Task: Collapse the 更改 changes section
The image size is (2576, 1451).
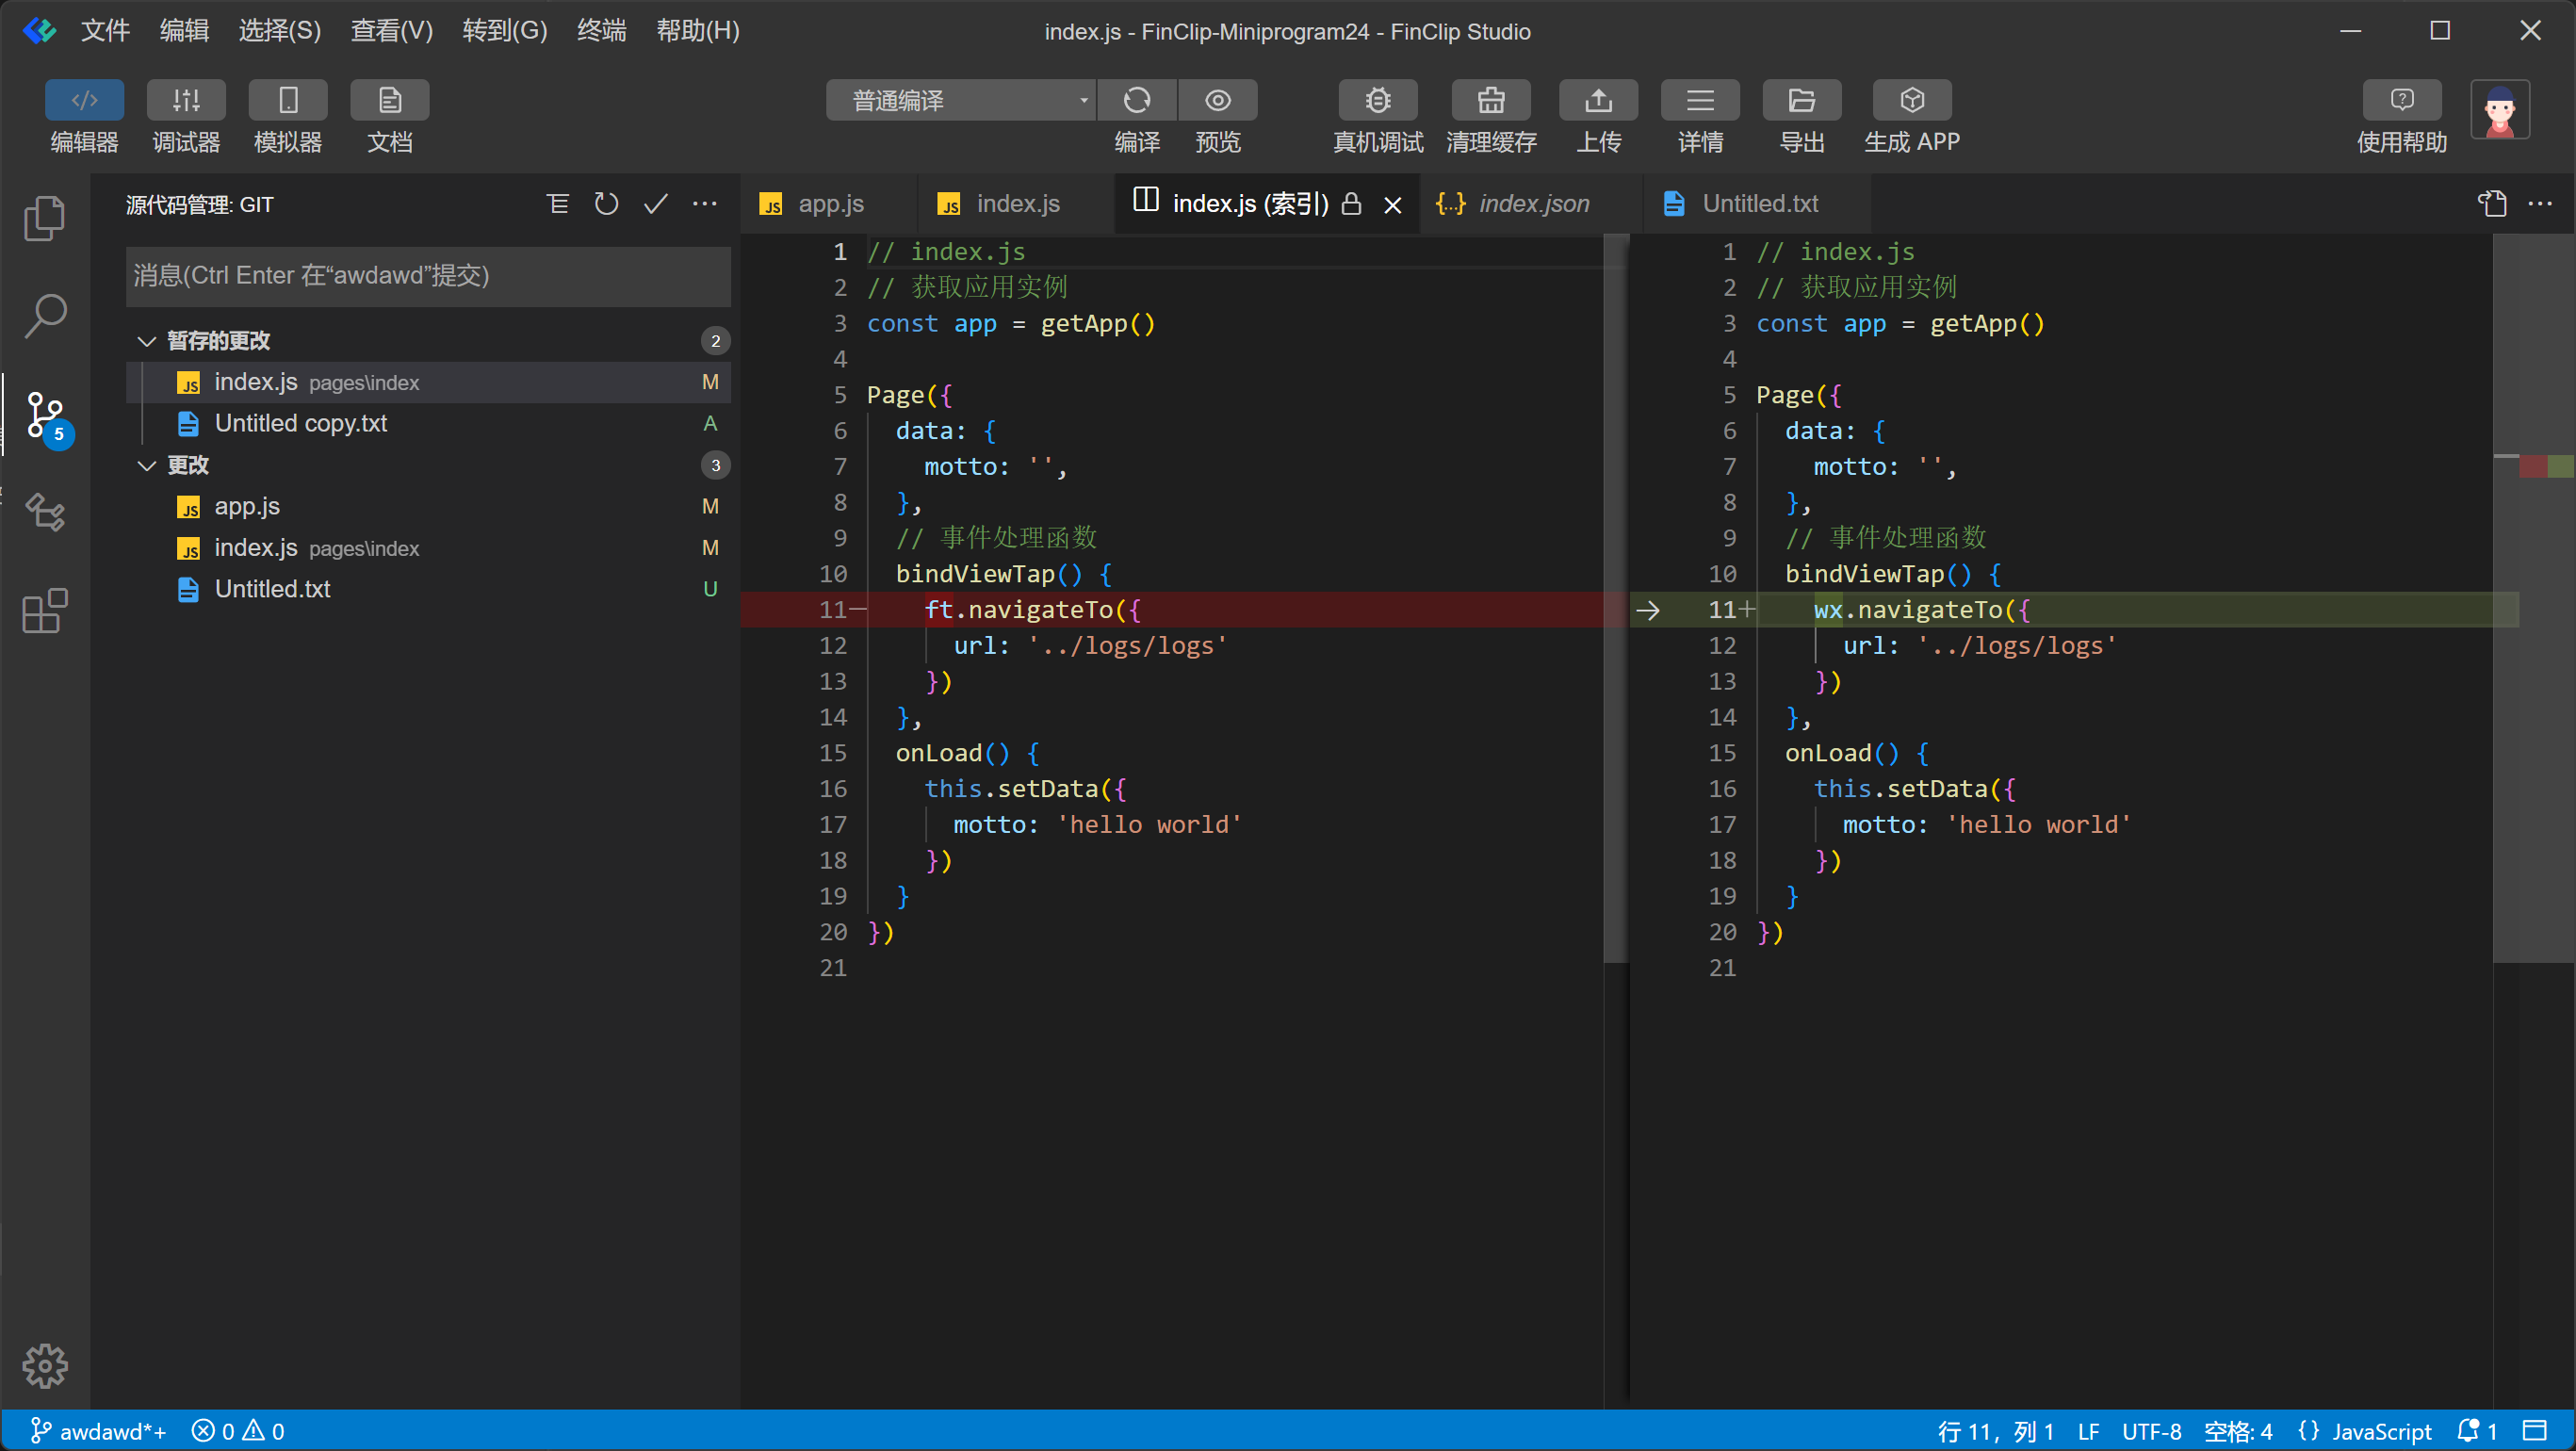Action: tap(147, 465)
